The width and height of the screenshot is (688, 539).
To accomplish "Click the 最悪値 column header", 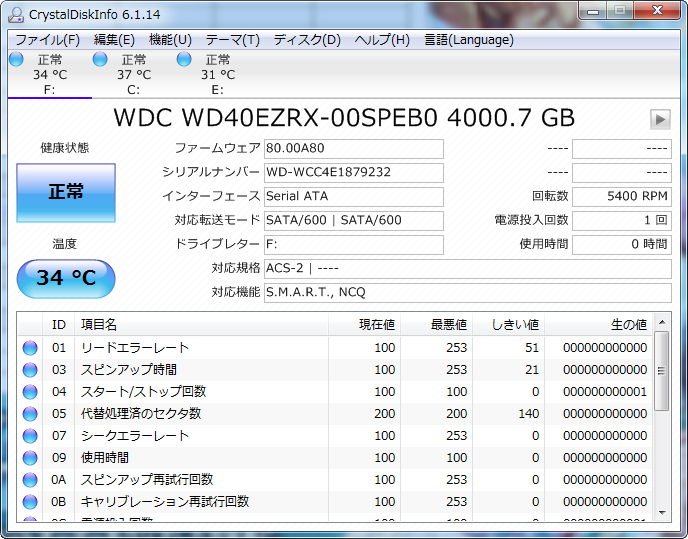I will click(x=437, y=325).
